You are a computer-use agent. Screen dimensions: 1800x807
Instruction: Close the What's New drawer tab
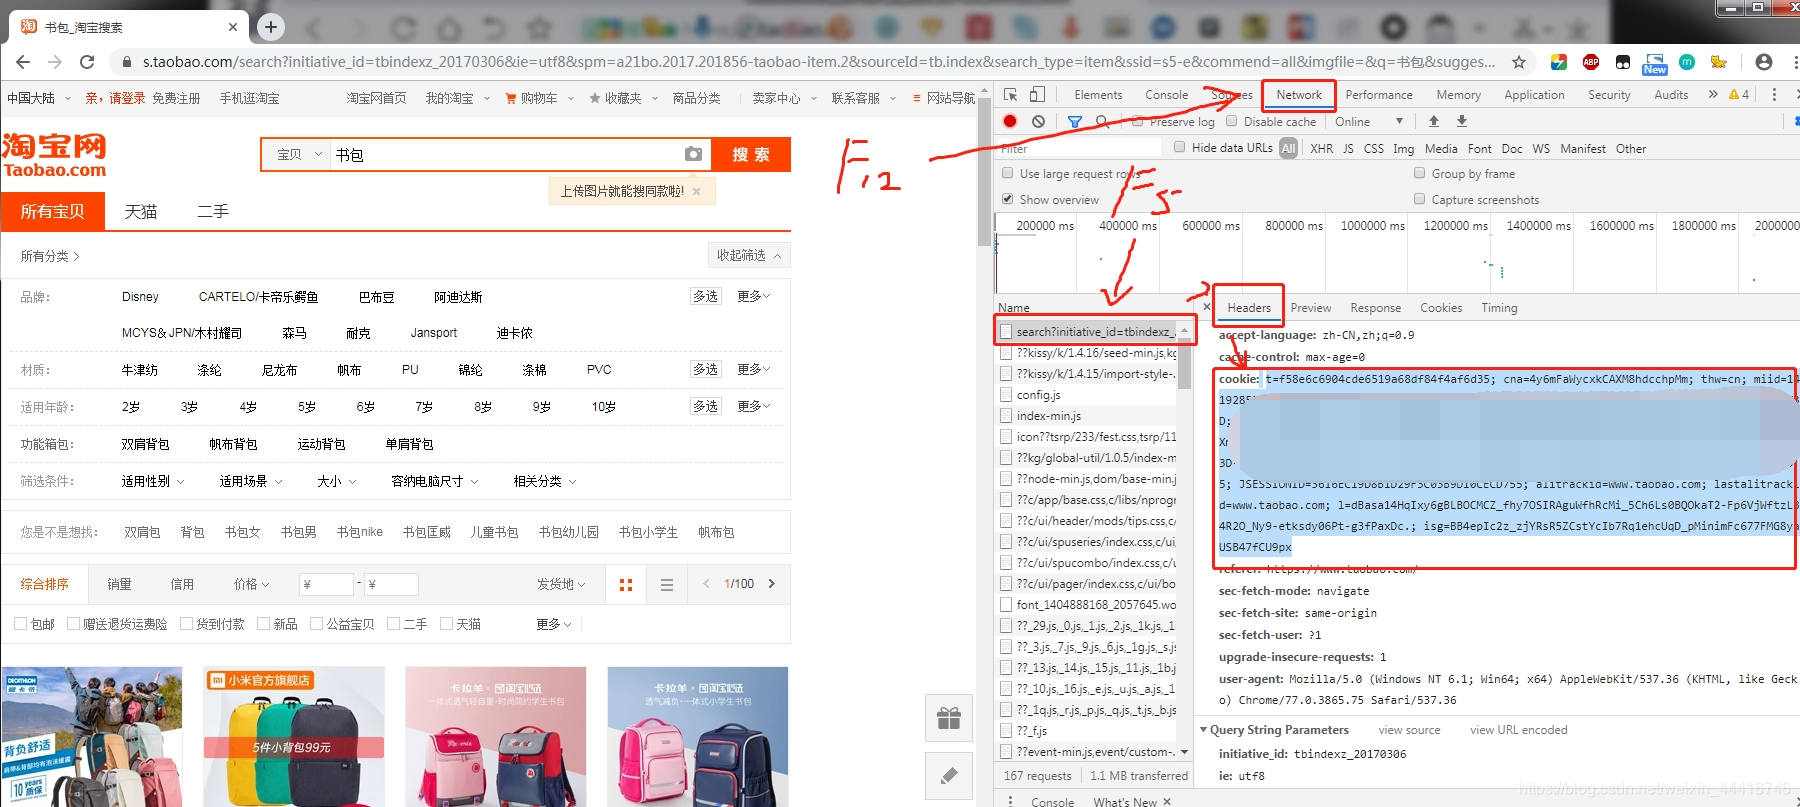point(1167,801)
